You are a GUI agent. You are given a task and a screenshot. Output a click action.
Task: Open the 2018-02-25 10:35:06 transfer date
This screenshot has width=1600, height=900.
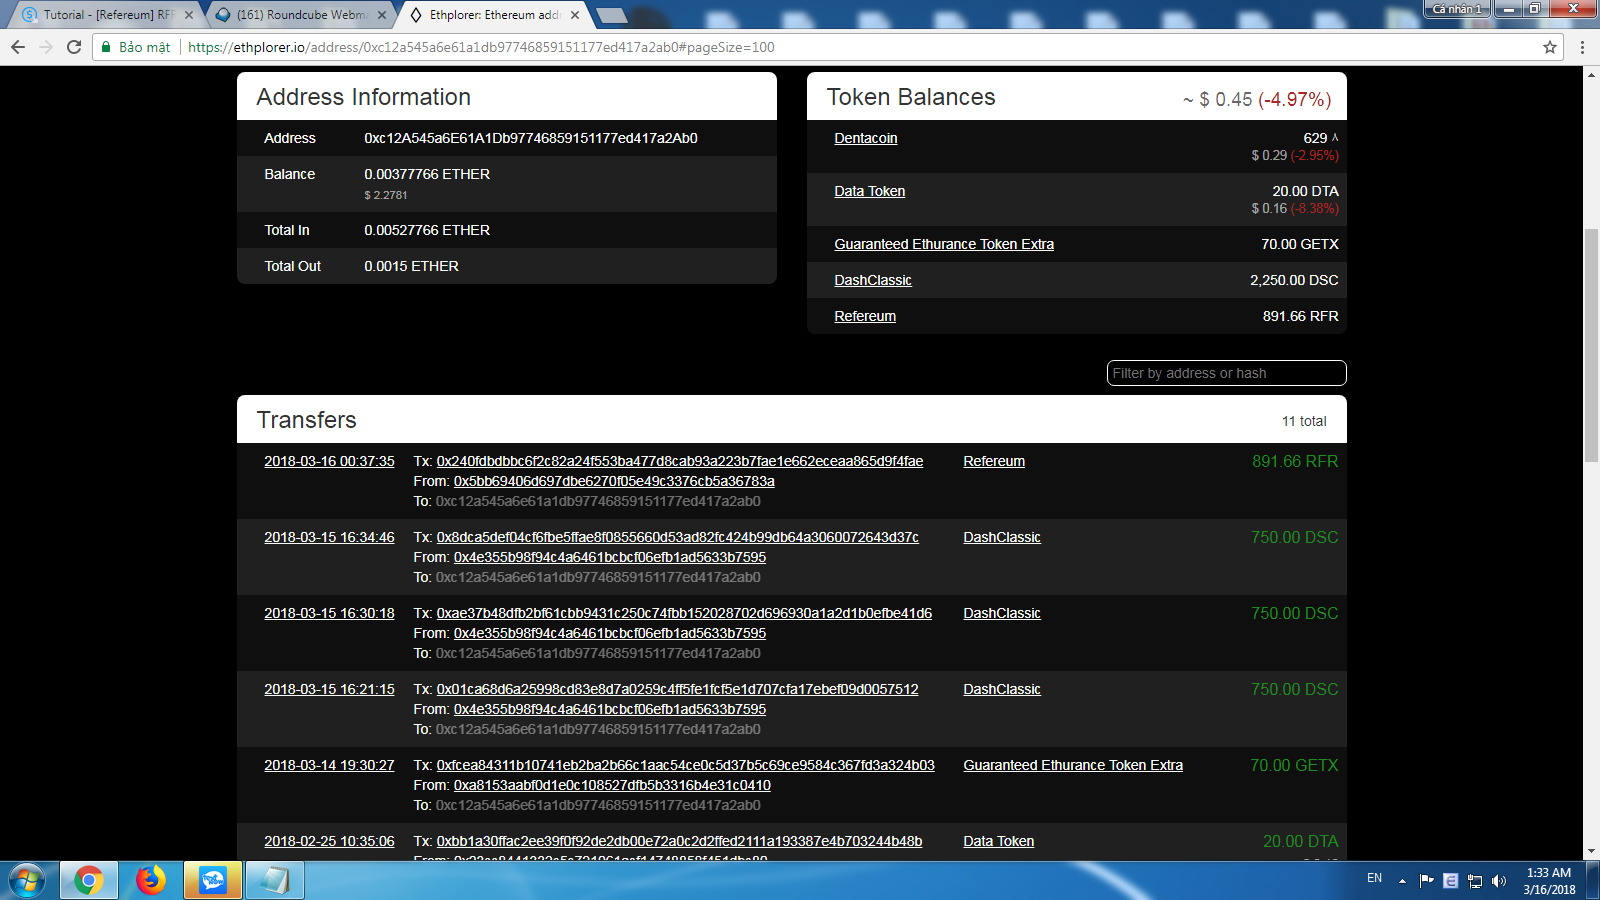(329, 841)
